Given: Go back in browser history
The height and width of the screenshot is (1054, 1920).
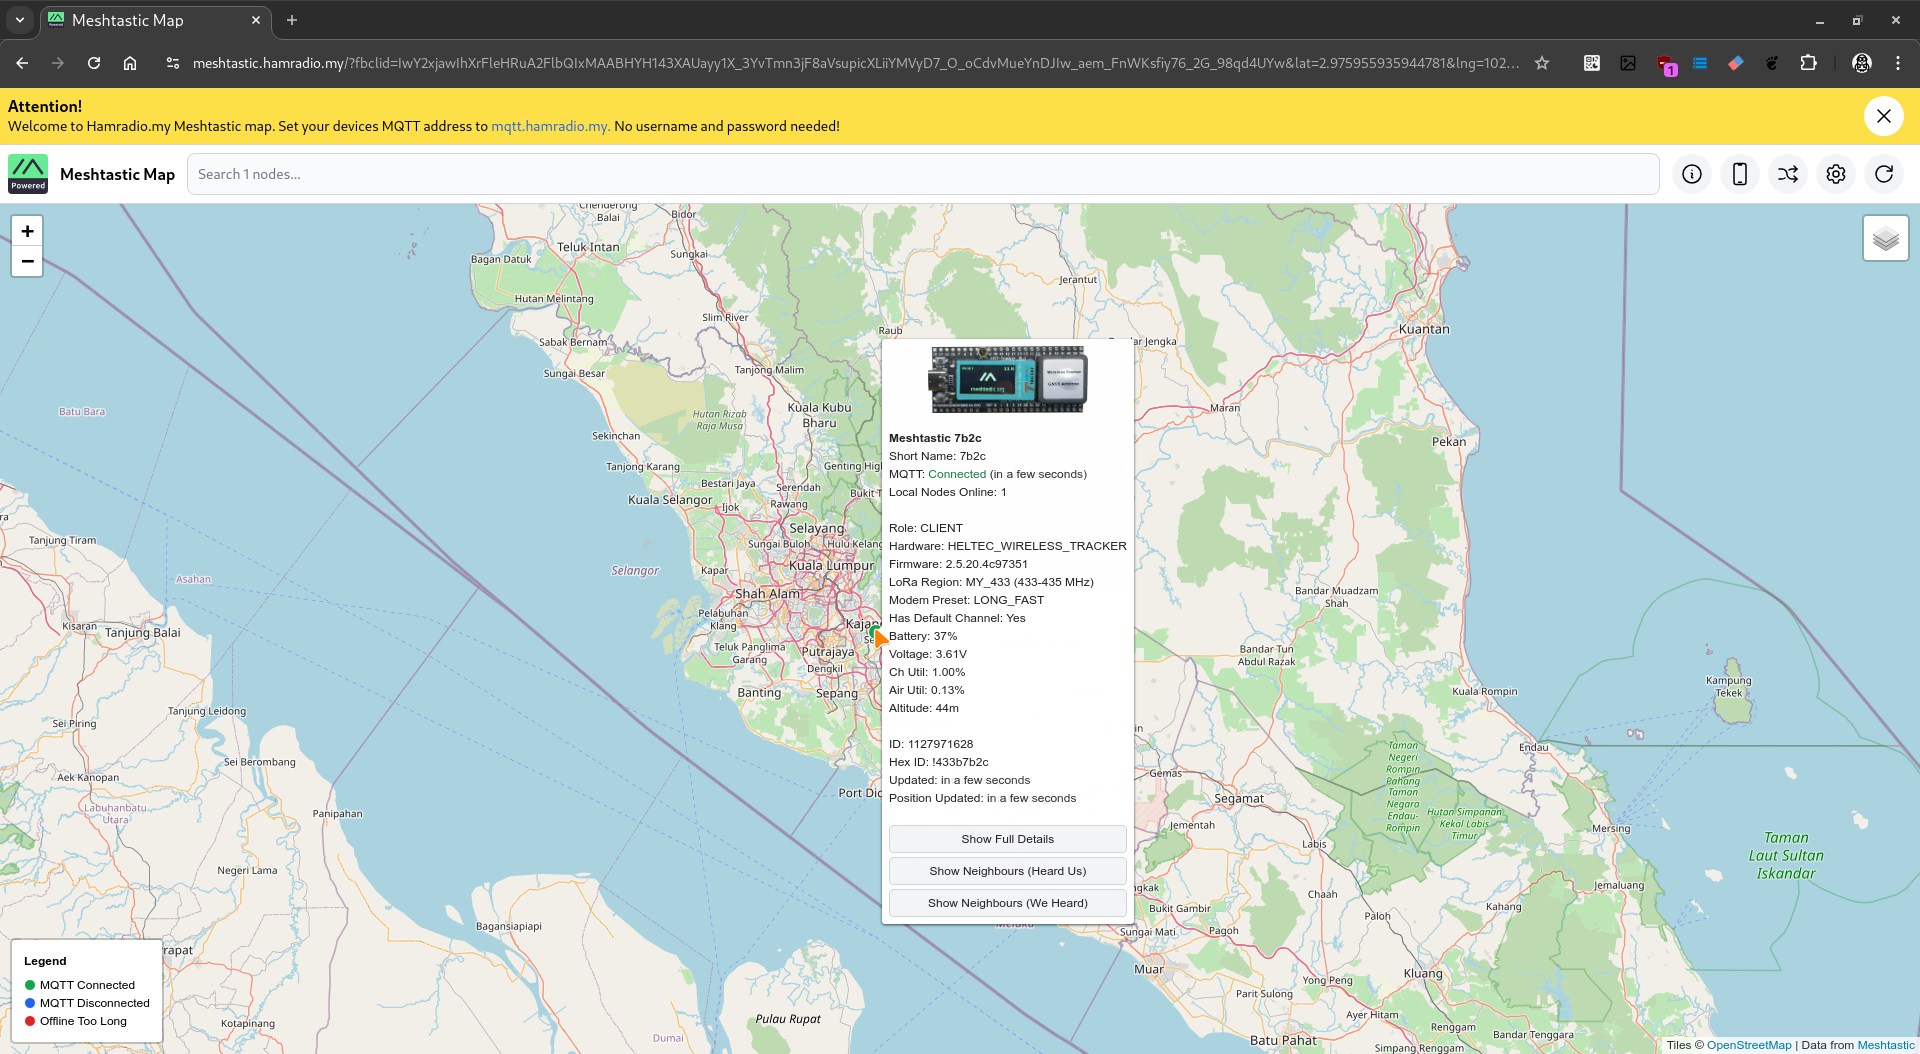Looking at the screenshot, I should tap(22, 63).
